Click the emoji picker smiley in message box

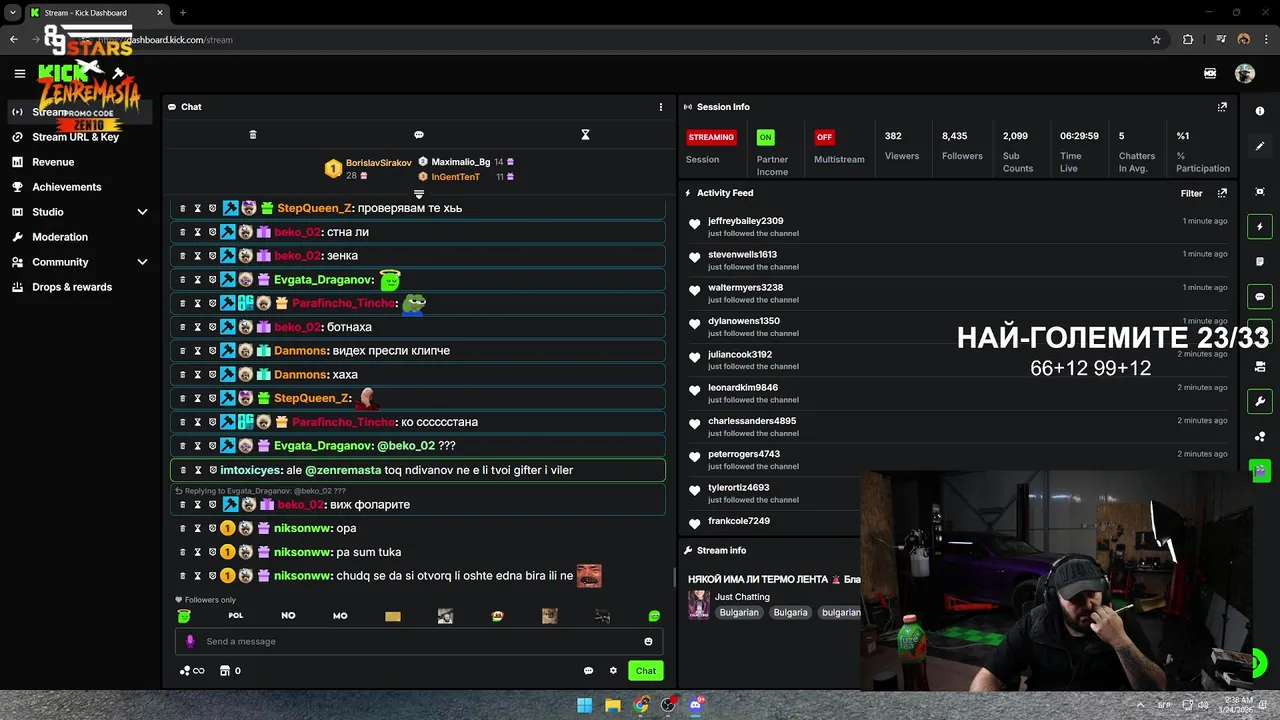point(648,642)
